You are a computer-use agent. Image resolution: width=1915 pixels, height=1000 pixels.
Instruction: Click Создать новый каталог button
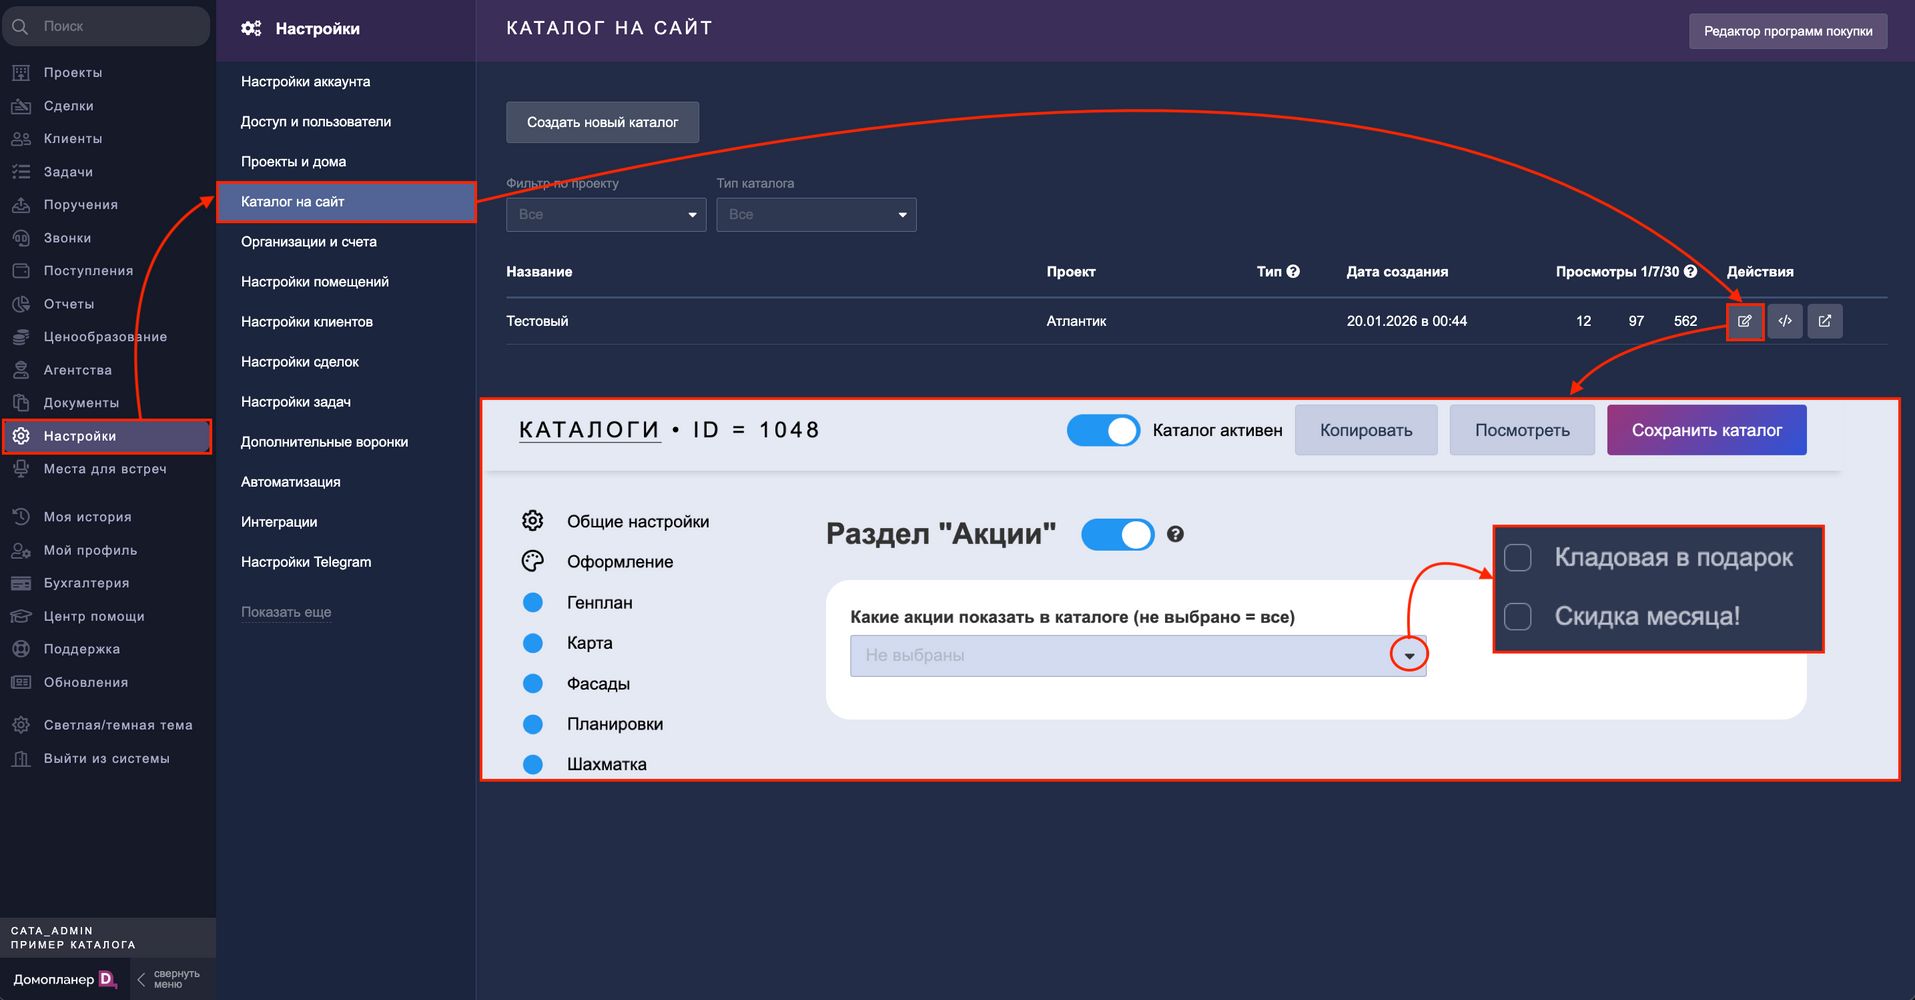(x=602, y=122)
